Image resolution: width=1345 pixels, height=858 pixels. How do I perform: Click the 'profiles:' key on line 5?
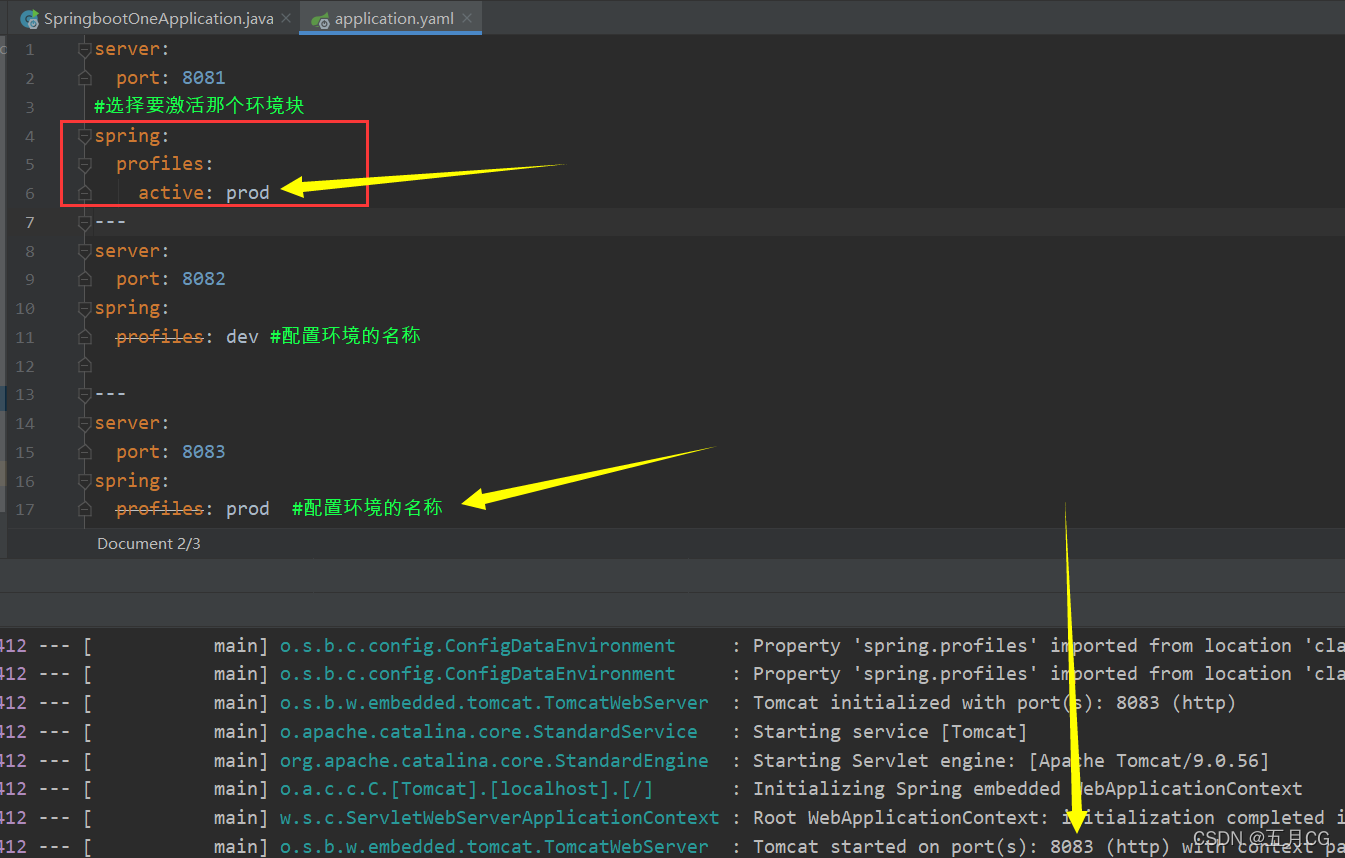coord(165,164)
